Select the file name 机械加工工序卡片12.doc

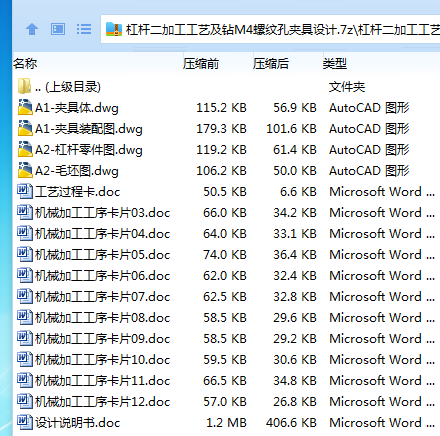(x=103, y=402)
